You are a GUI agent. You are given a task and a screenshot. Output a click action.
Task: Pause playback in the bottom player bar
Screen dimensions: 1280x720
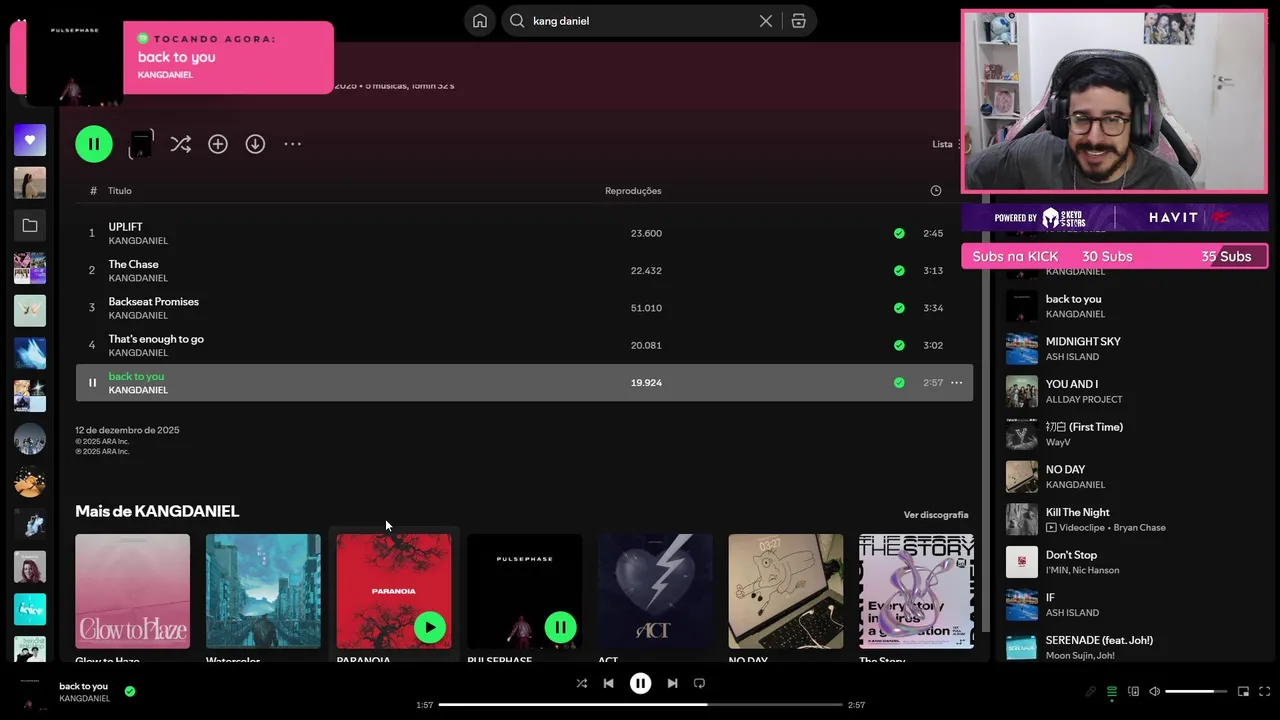tap(640, 683)
